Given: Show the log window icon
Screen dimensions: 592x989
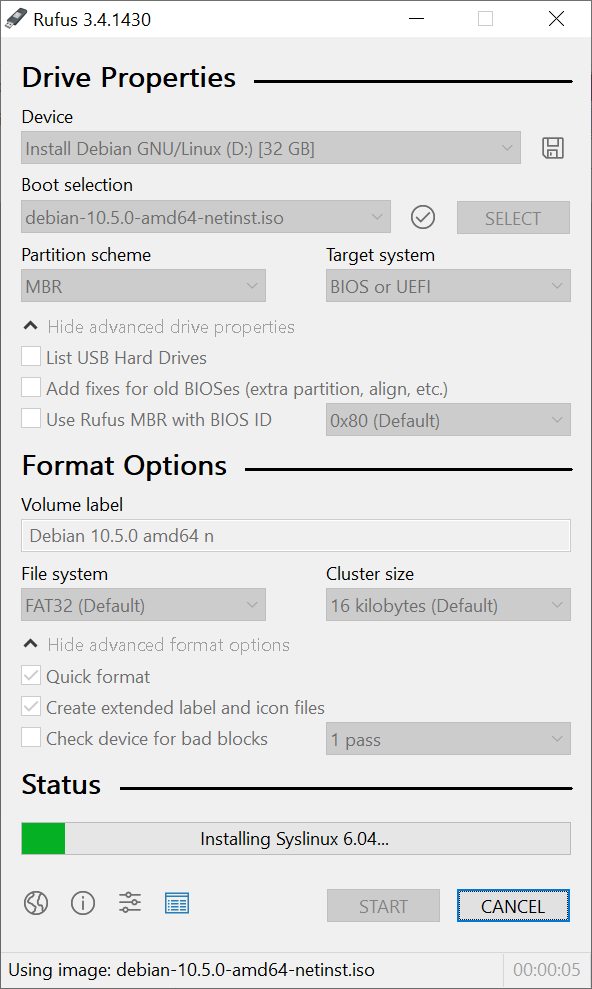Looking at the screenshot, I should pyautogui.click(x=177, y=903).
